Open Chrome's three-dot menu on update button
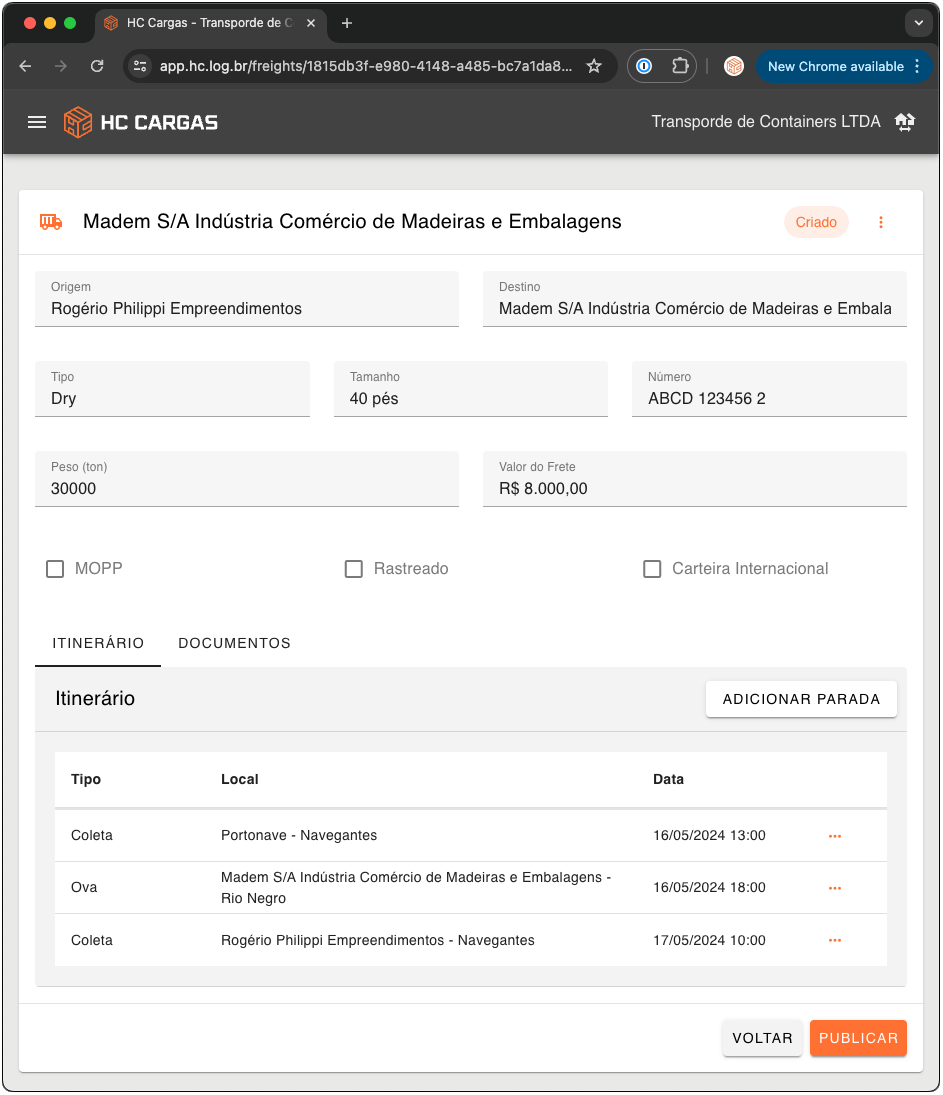This screenshot has width=943, height=1095. (917, 66)
